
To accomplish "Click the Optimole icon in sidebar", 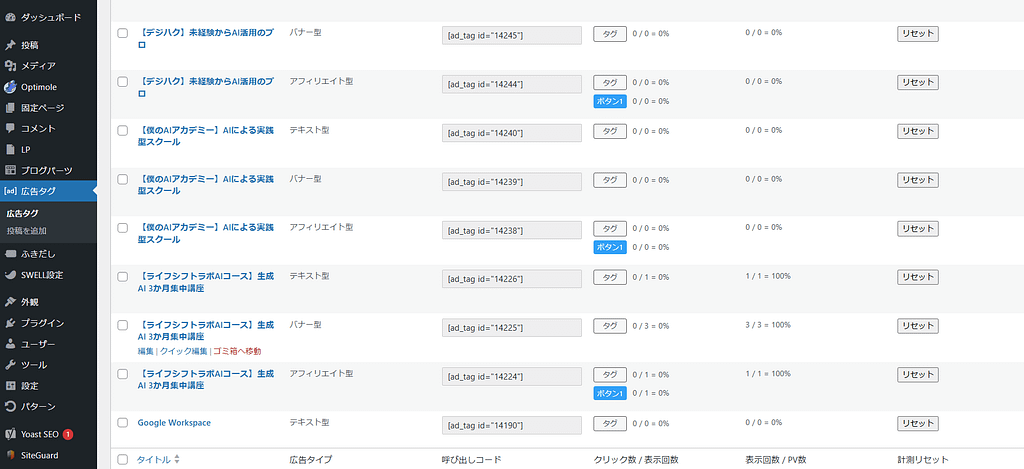I will point(10,87).
